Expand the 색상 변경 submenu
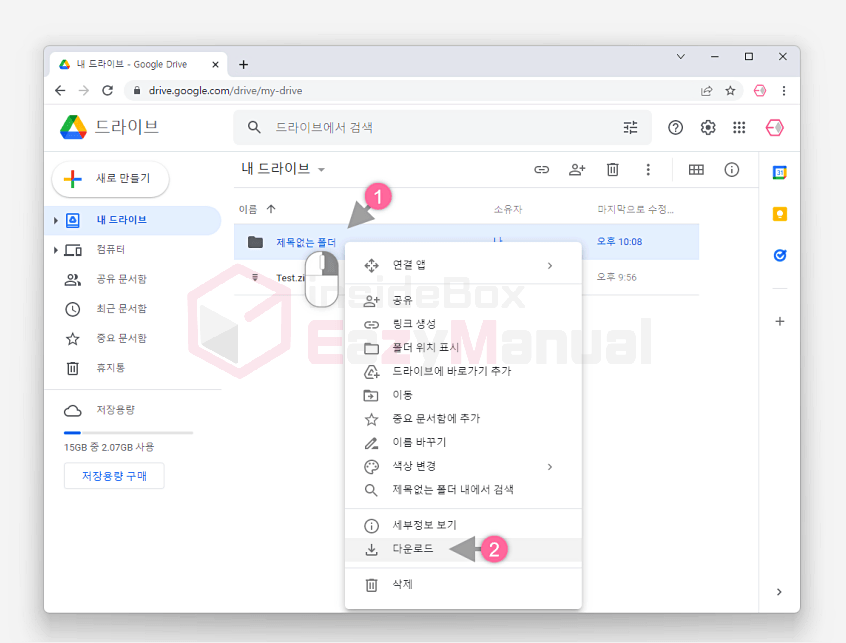846x643 pixels. click(463, 466)
